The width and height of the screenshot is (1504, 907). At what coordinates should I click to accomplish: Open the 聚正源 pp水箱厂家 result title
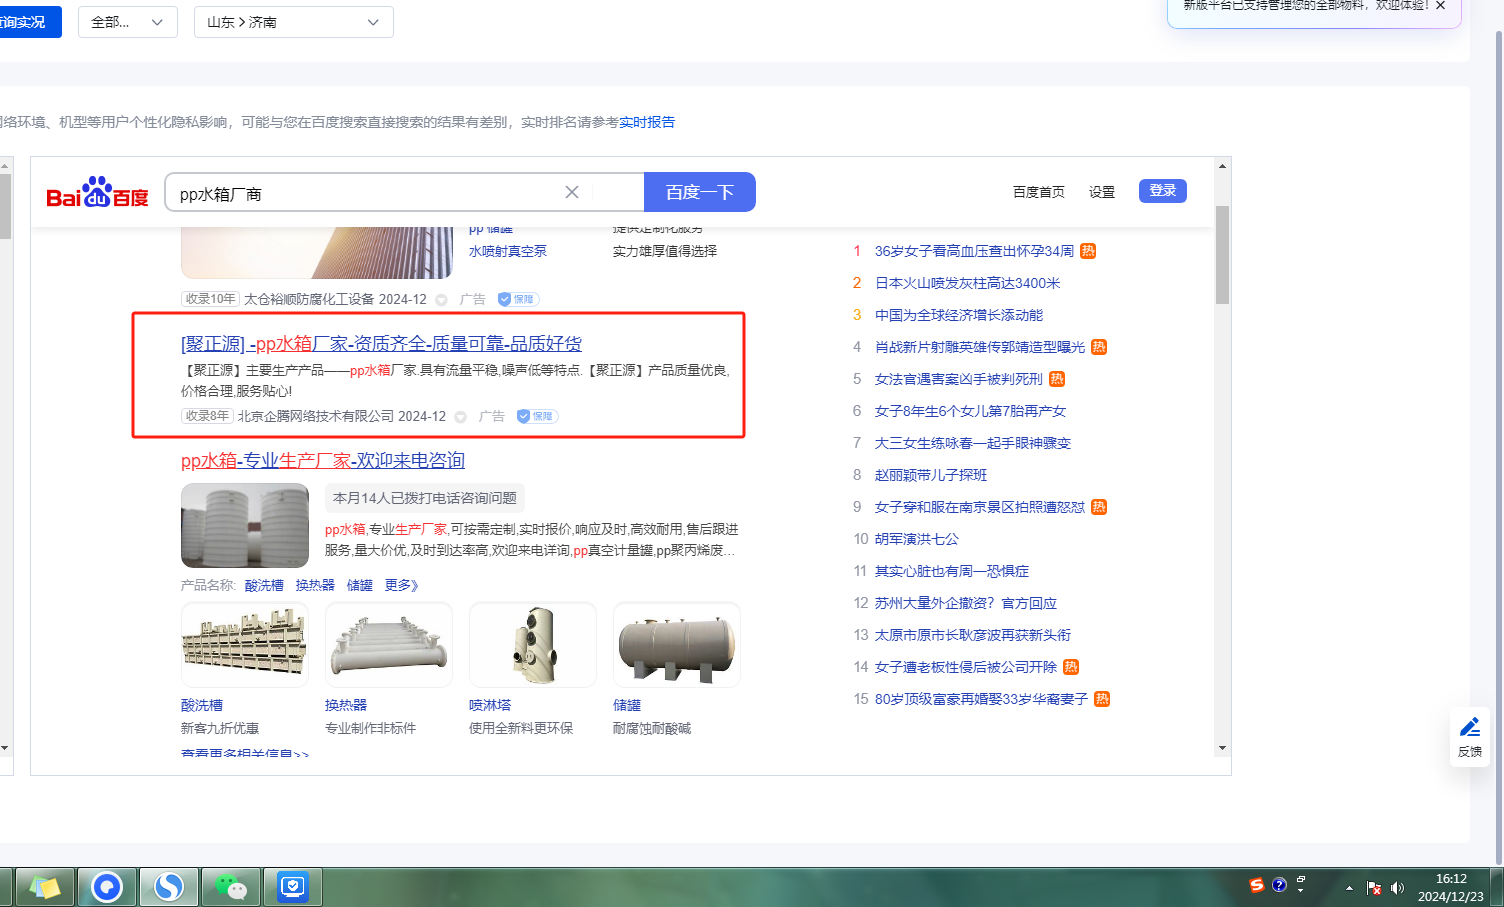tap(381, 344)
